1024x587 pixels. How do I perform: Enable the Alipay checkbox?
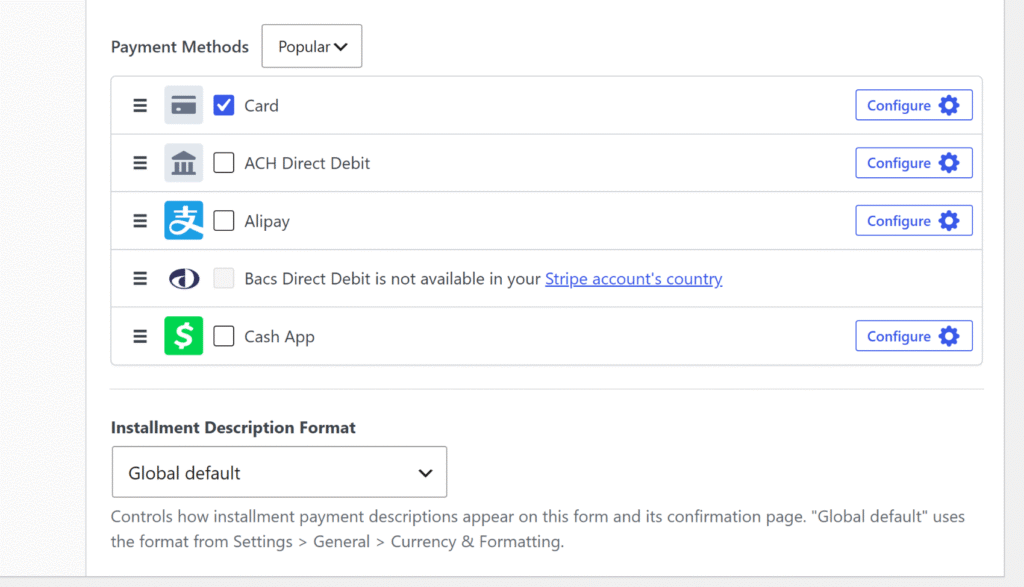coord(223,221)
